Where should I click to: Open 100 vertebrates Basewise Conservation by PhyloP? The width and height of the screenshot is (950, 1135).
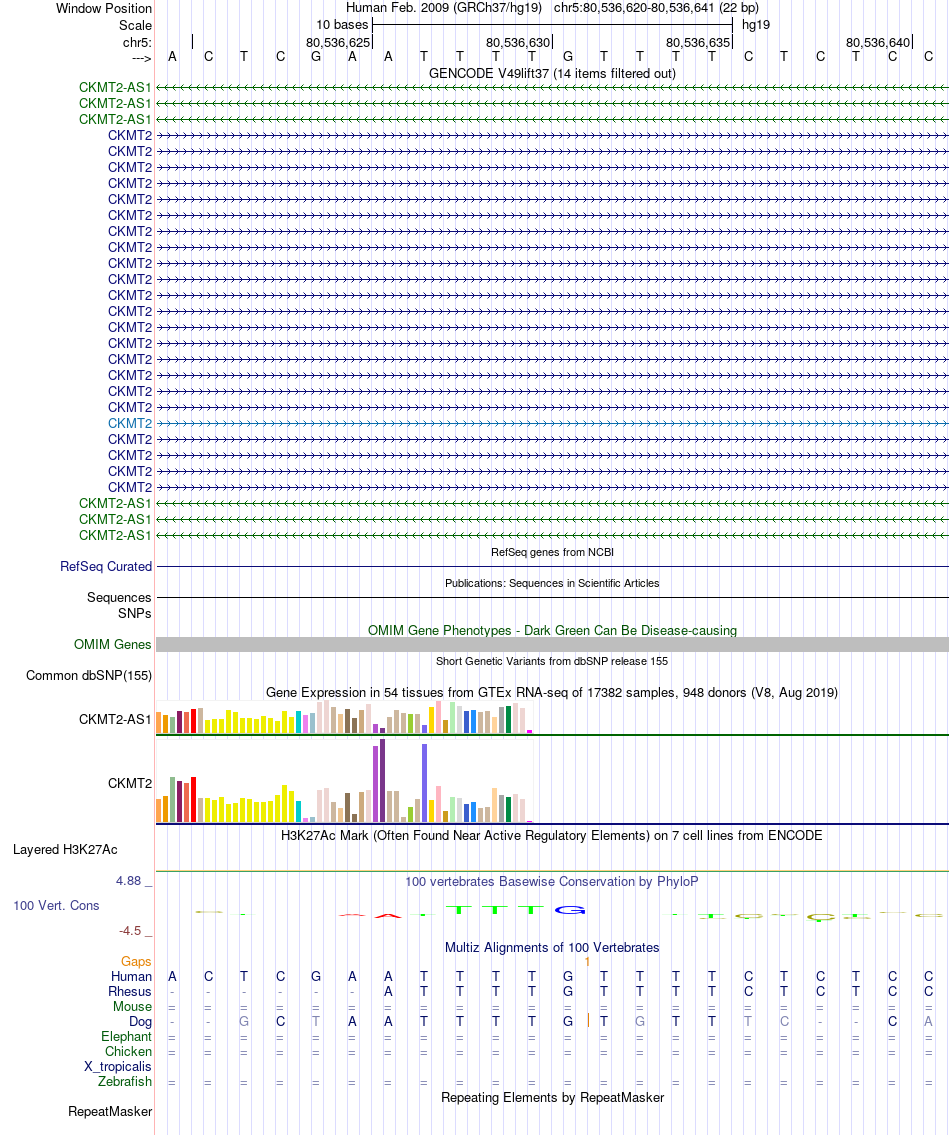click(x=552, y=882)
